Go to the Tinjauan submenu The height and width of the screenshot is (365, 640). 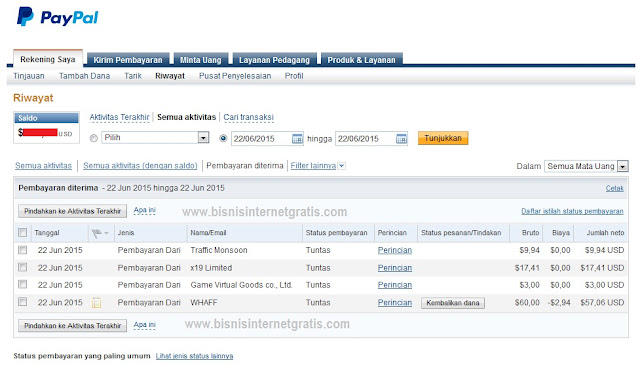tap(29, 76)
